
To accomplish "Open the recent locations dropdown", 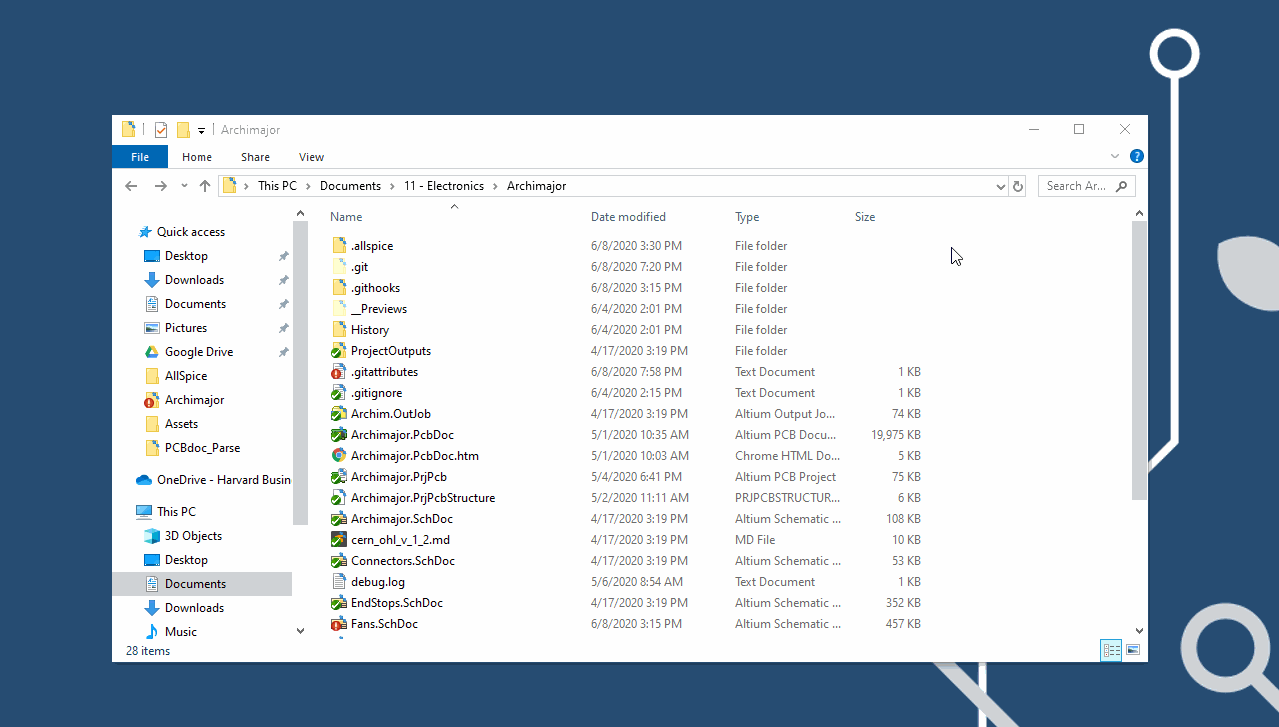I will [184, 186].
